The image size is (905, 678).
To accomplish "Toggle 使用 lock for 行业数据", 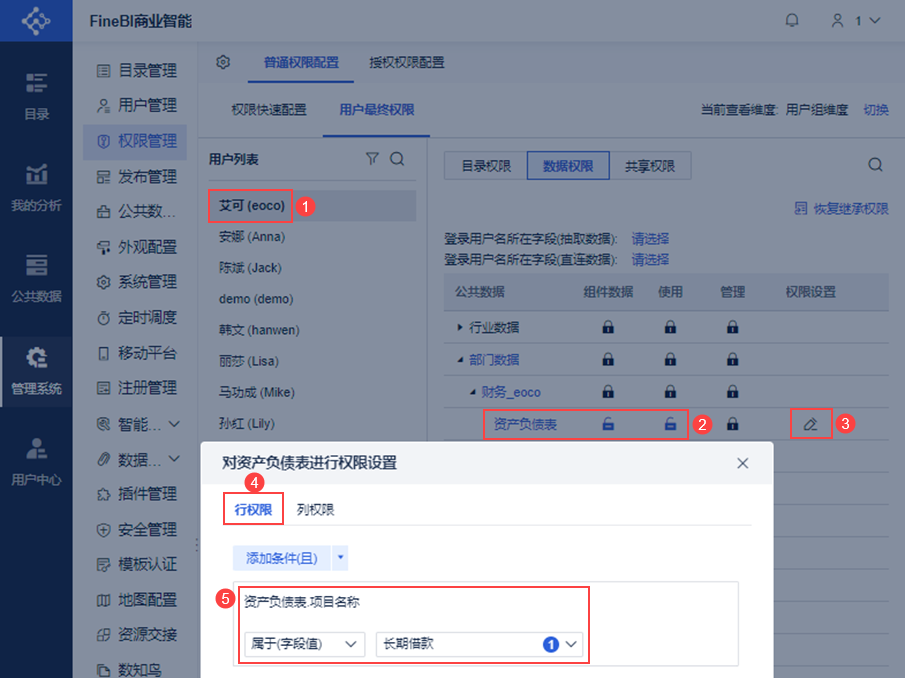I will [x=670, y=327].
